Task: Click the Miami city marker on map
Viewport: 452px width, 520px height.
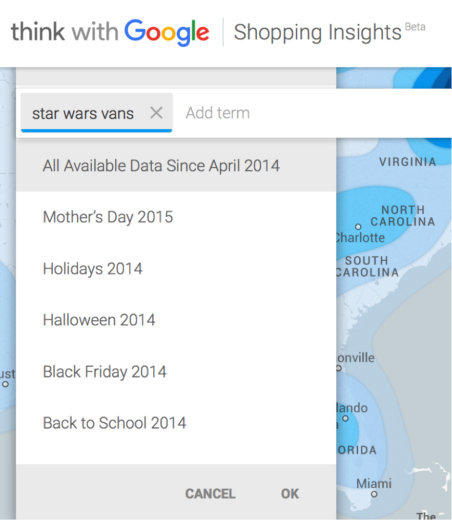Action: pyautogui.click(x=374, y=494)
